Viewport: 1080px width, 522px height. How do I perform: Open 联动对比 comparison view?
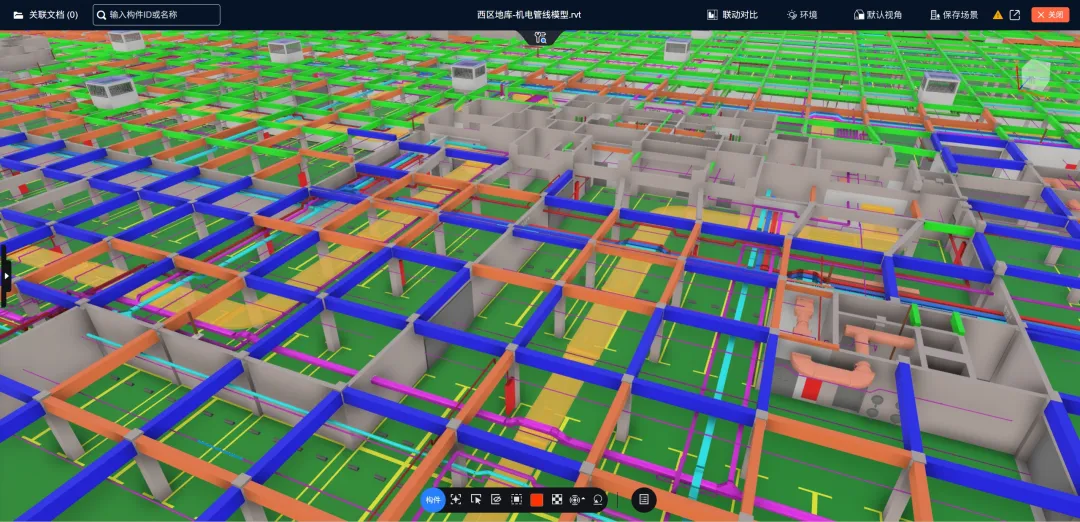point(732,15)
